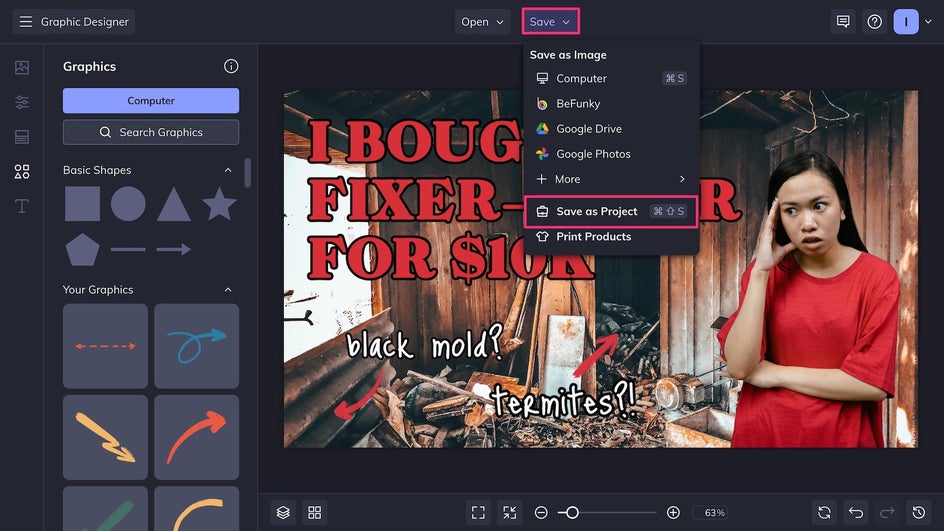Save image to Google Drive
The height and width of the screenshot is (531, 944).
[x=610, y=129]
